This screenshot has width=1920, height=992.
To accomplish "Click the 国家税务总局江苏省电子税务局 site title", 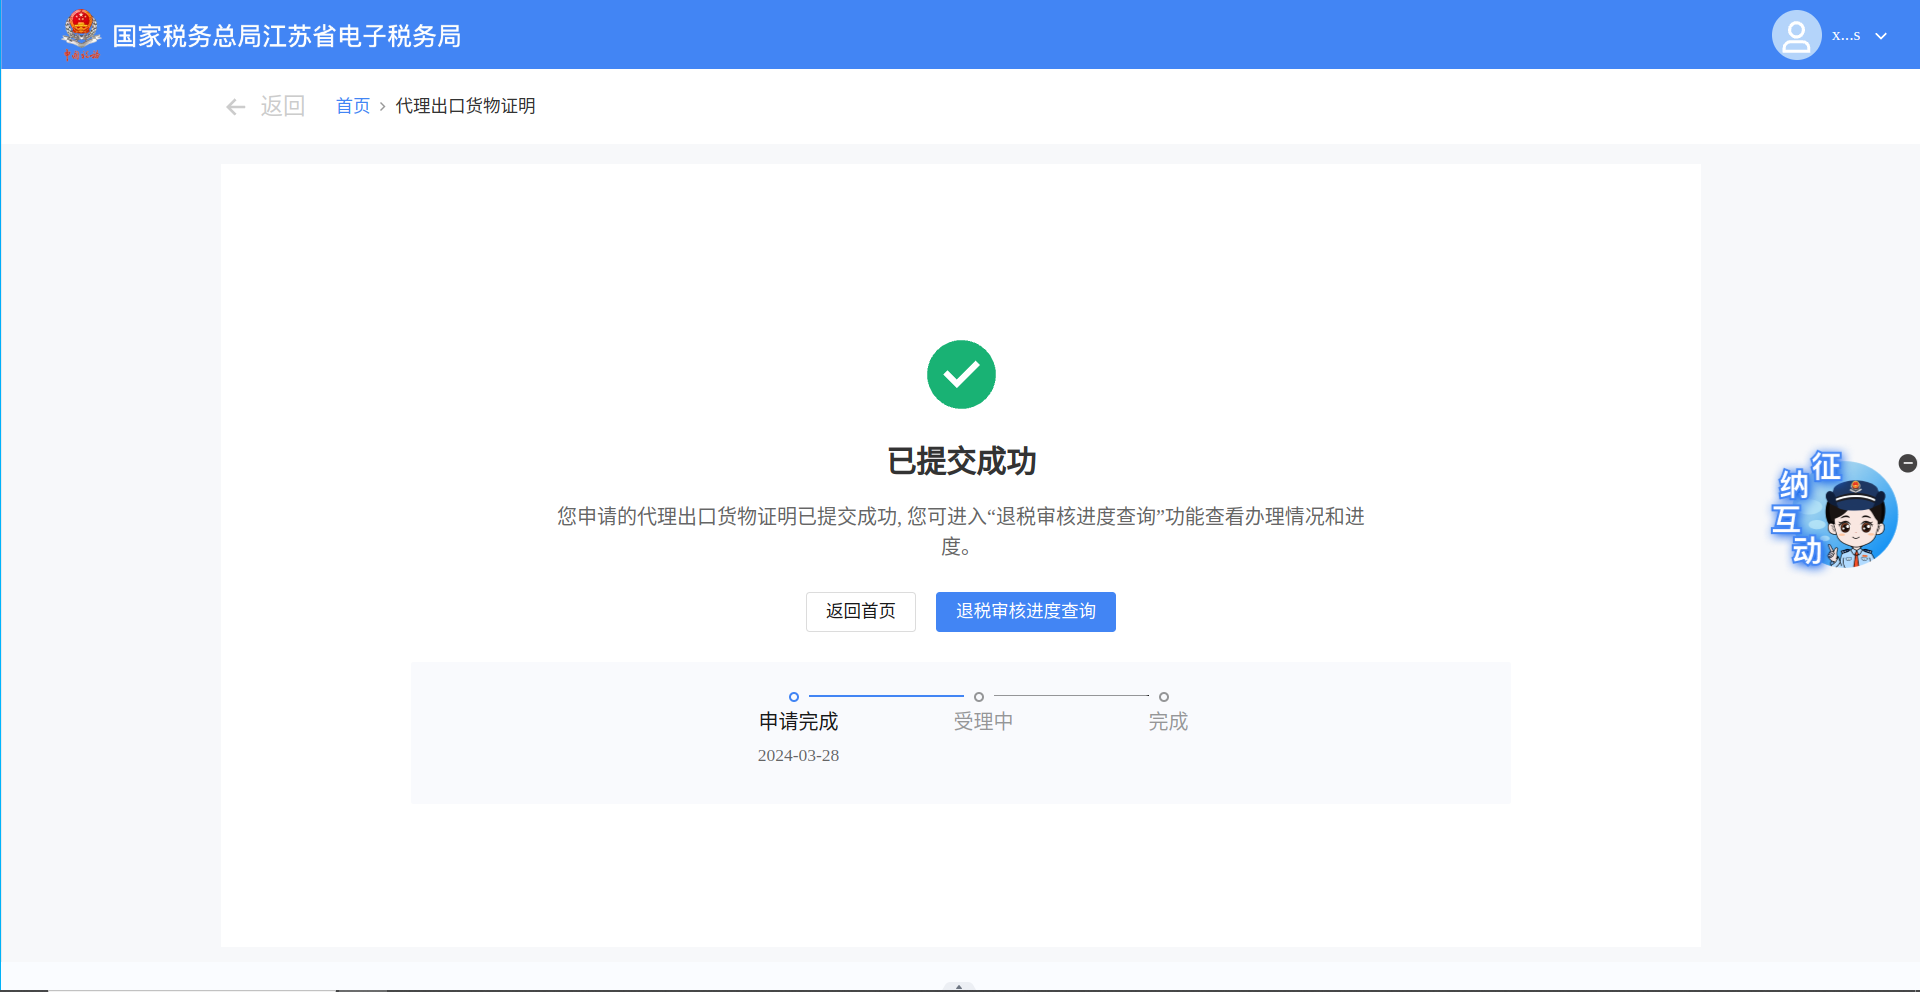I will (x=287, y=36).
